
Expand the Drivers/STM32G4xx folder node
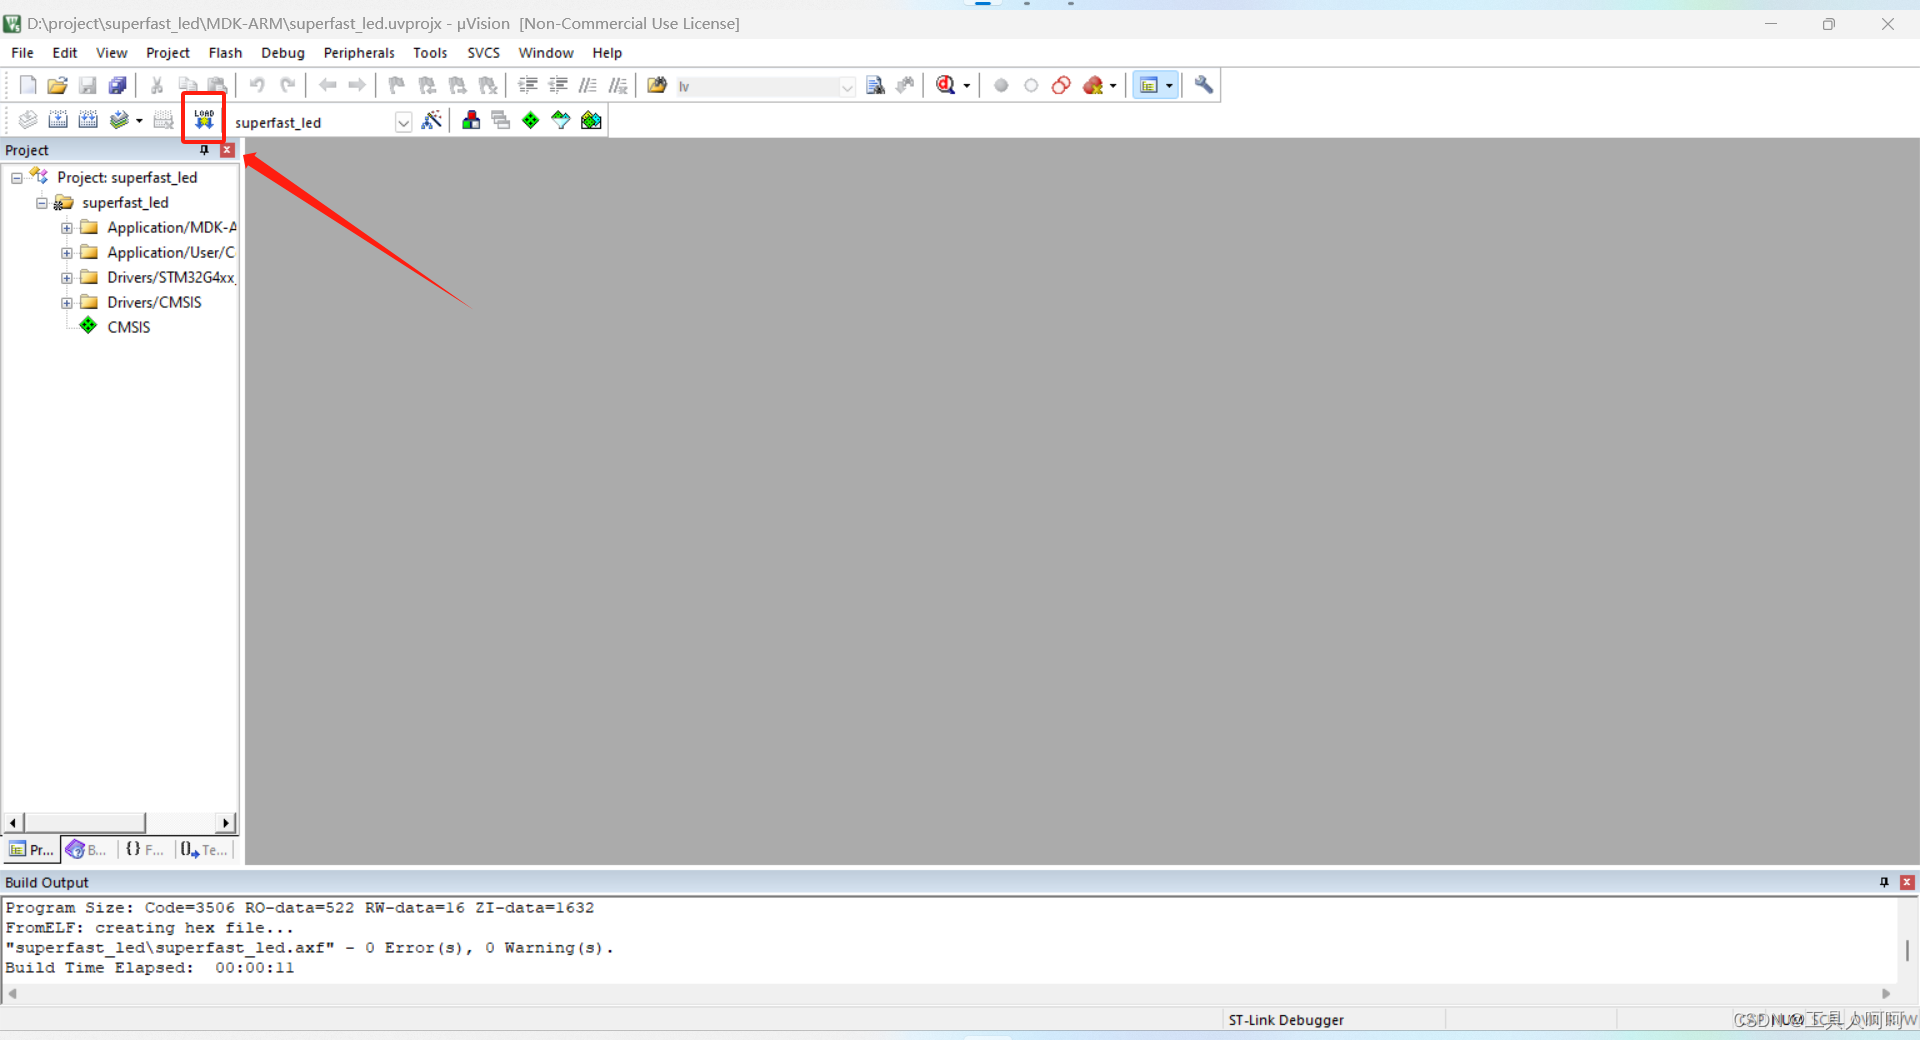(67, 278)
